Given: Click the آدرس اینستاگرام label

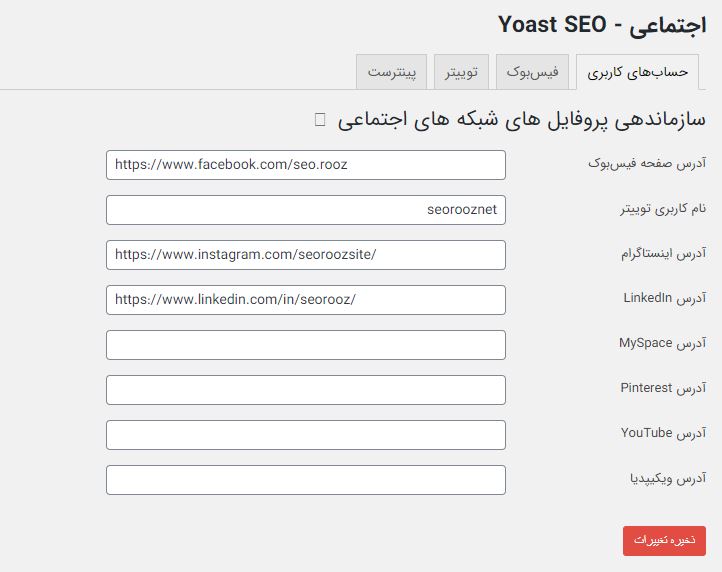Looking at the screenshot, I should [x=664, y=253].
